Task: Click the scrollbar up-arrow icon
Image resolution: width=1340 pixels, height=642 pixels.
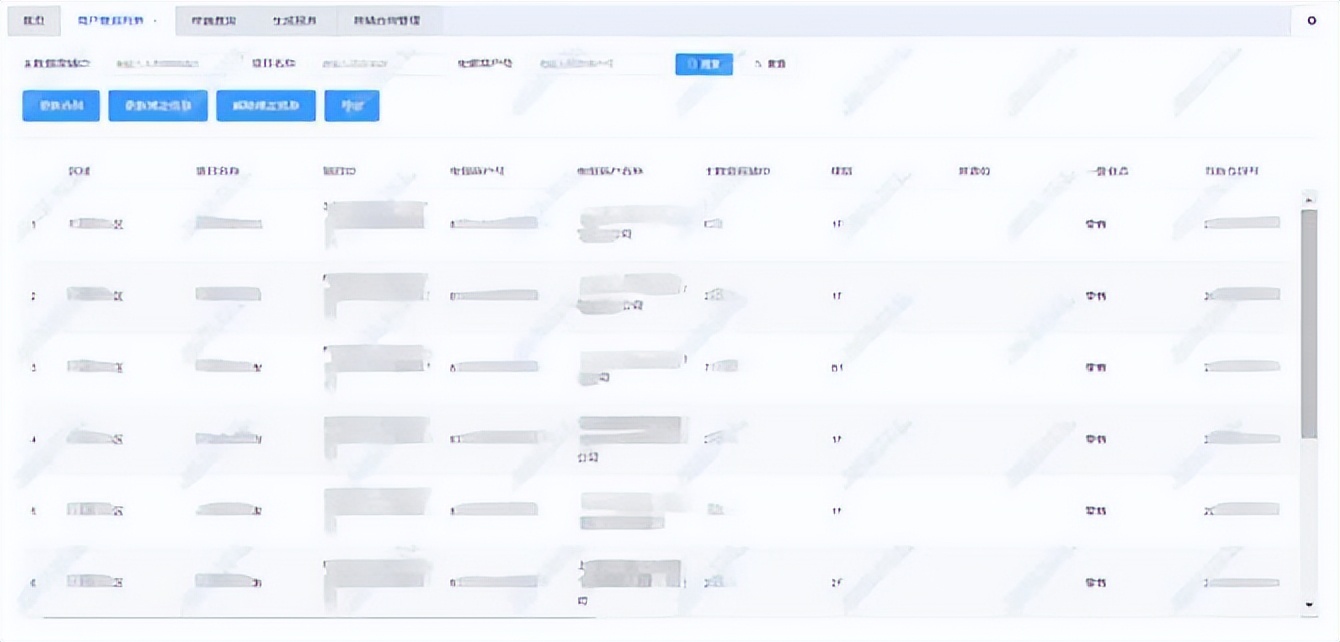Action: [1308, 198]
